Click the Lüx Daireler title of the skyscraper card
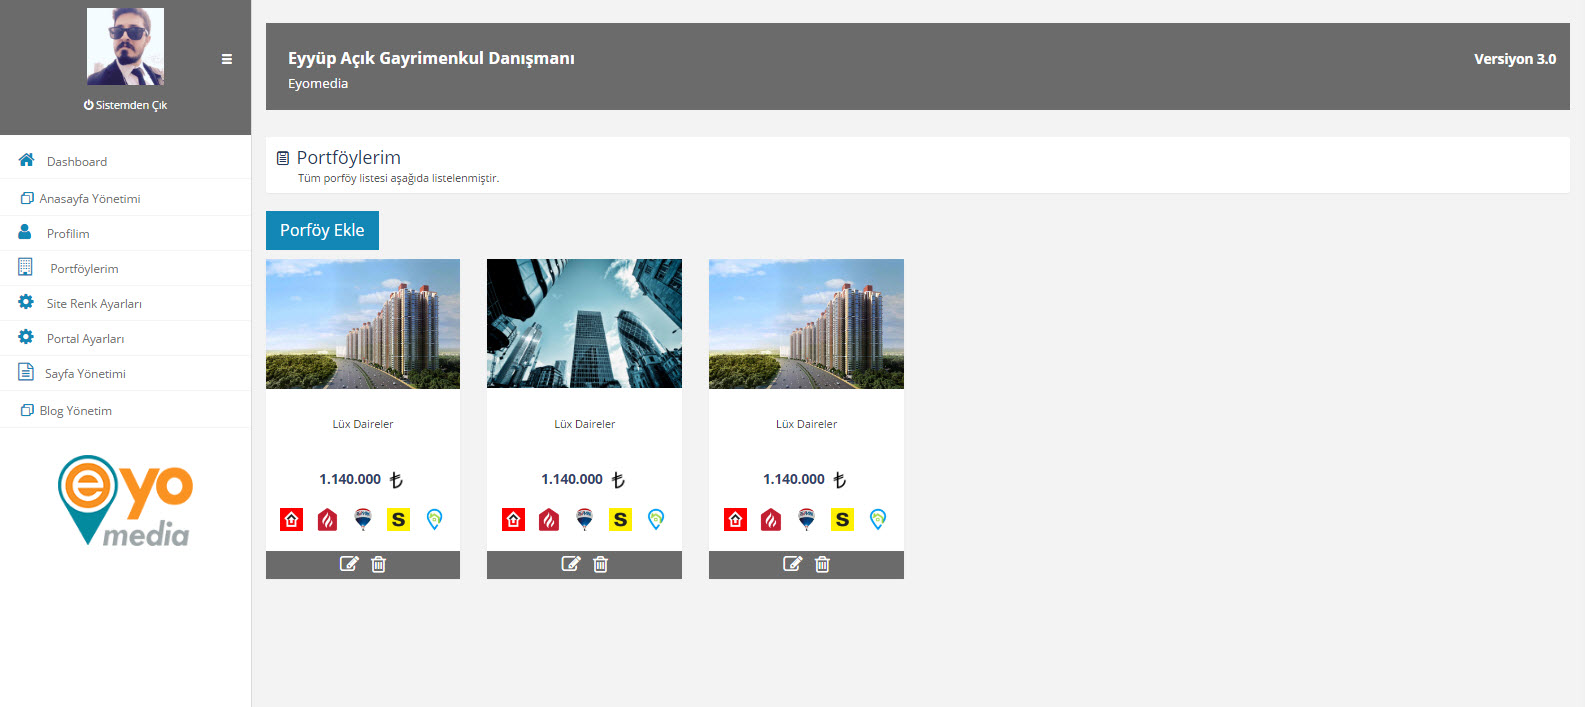Screen dimensions: 1585x707 coord(584,424)
